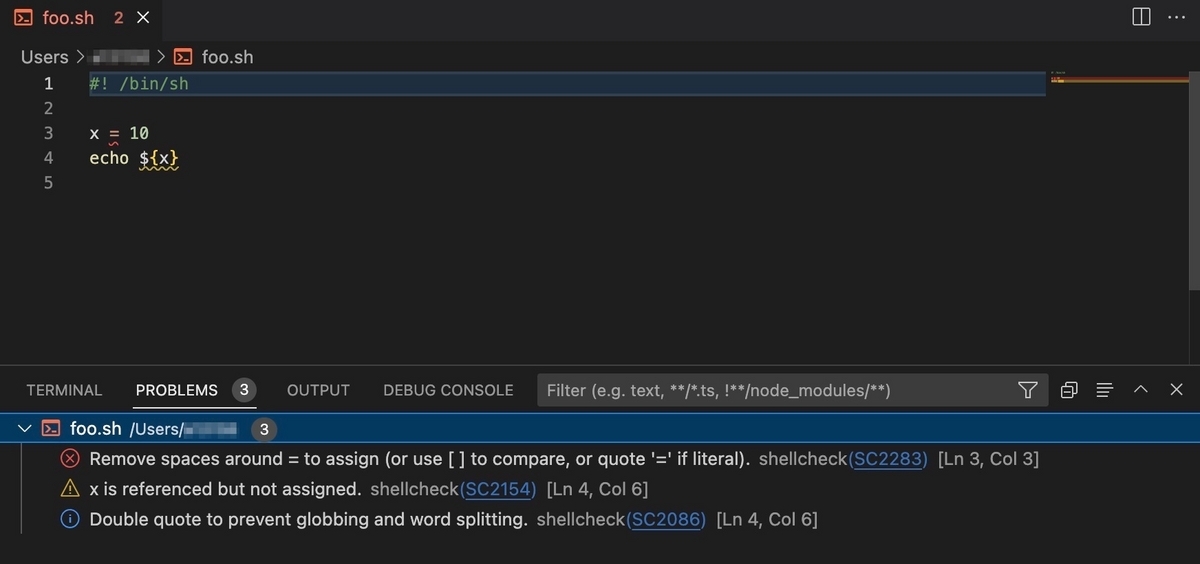This screenshot has height=564, width=1200.
Task: Collapse the foo.sh problems group
Action: (x=25, y=429)
